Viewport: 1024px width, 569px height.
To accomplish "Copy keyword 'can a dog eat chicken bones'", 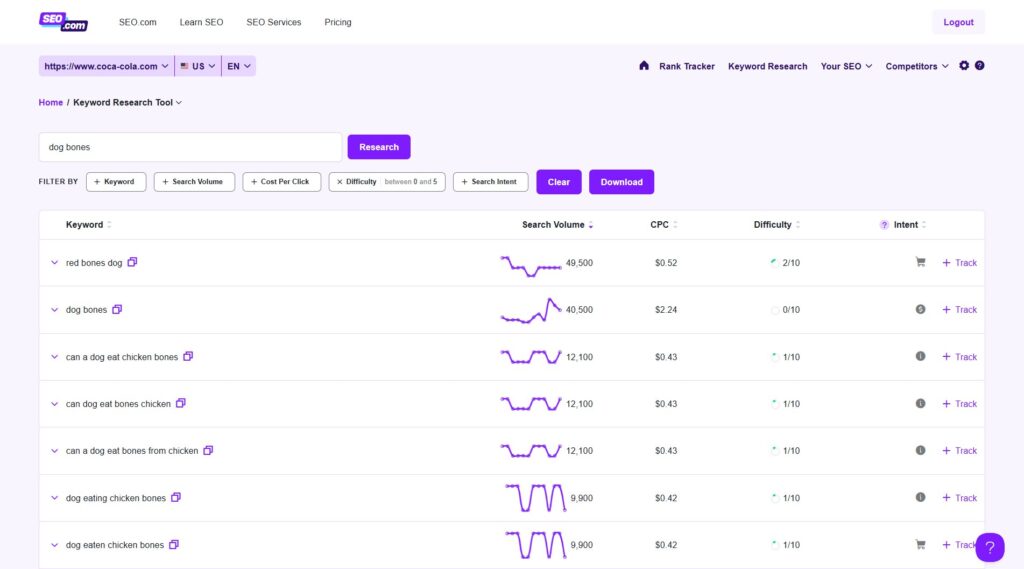I will pyautogui.click(x=188, y=356).
